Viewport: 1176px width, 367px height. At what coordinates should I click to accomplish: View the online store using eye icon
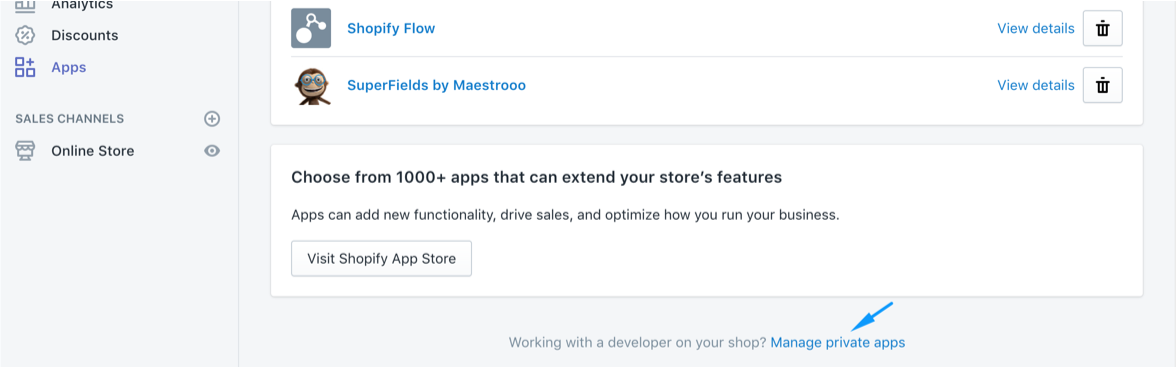[212, 151]
